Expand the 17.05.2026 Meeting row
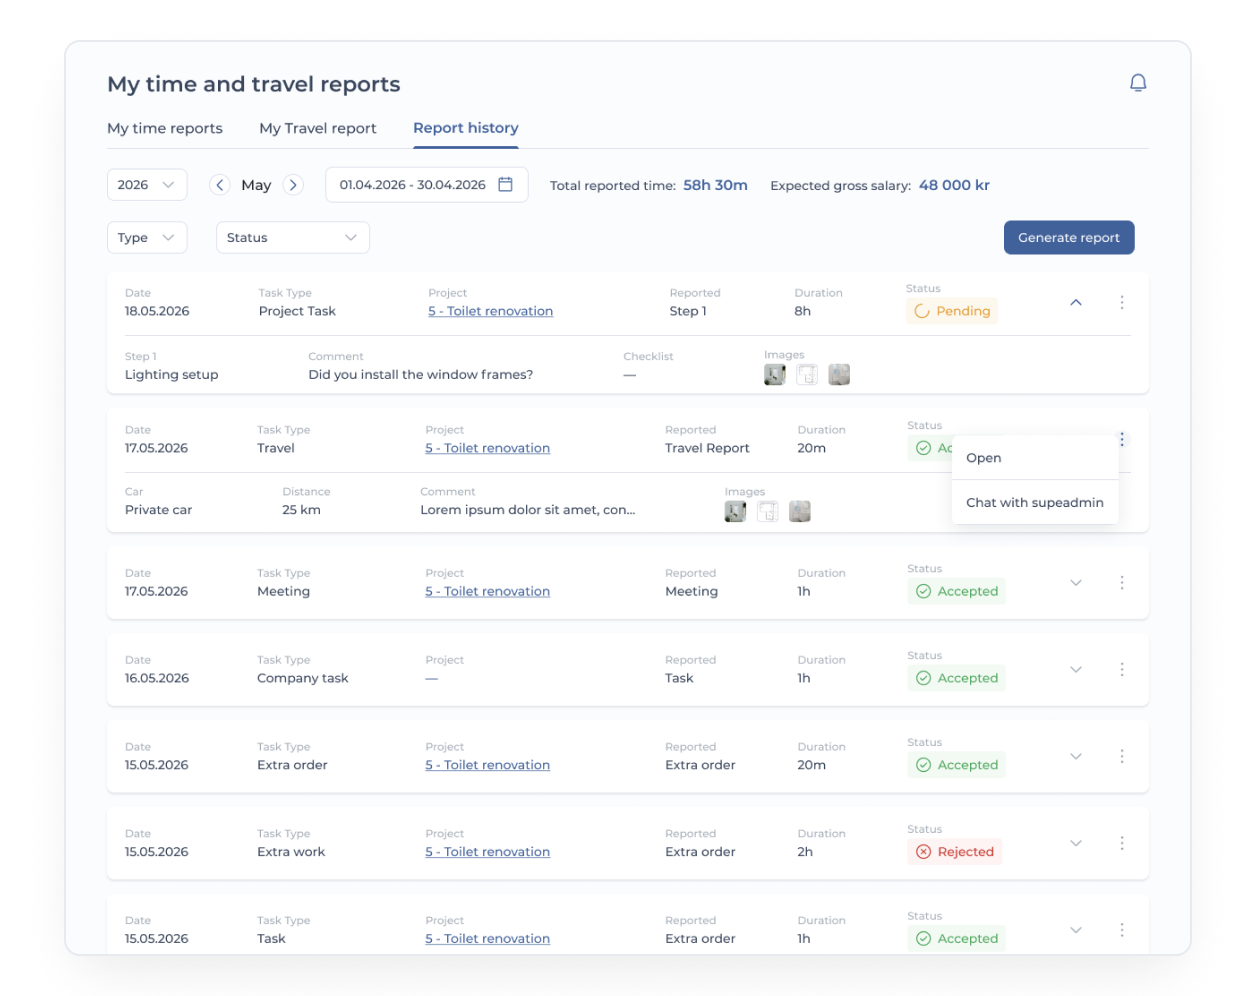The width and height of the screenshot is (1256, 996). [1076, 582]
